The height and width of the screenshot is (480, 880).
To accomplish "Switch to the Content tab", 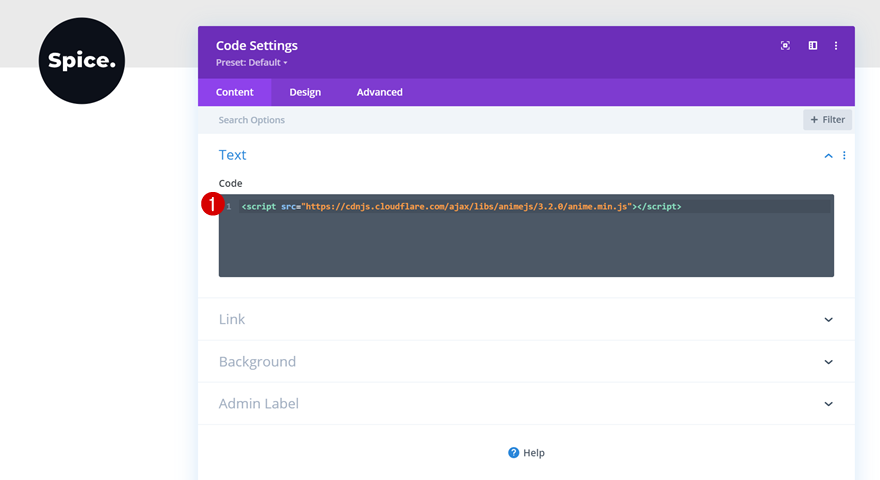I will pyautogui.click(x=235, y=93).
